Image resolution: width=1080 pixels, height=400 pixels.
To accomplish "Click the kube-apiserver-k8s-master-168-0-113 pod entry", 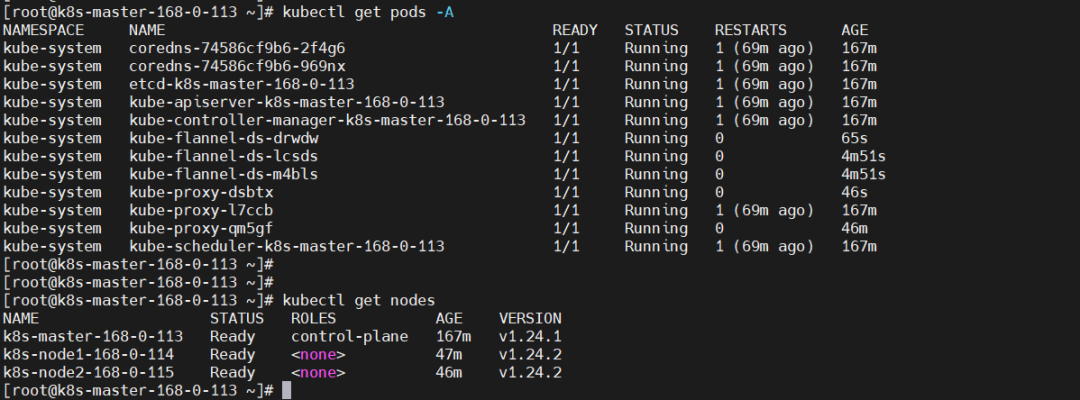I will 287,102.
